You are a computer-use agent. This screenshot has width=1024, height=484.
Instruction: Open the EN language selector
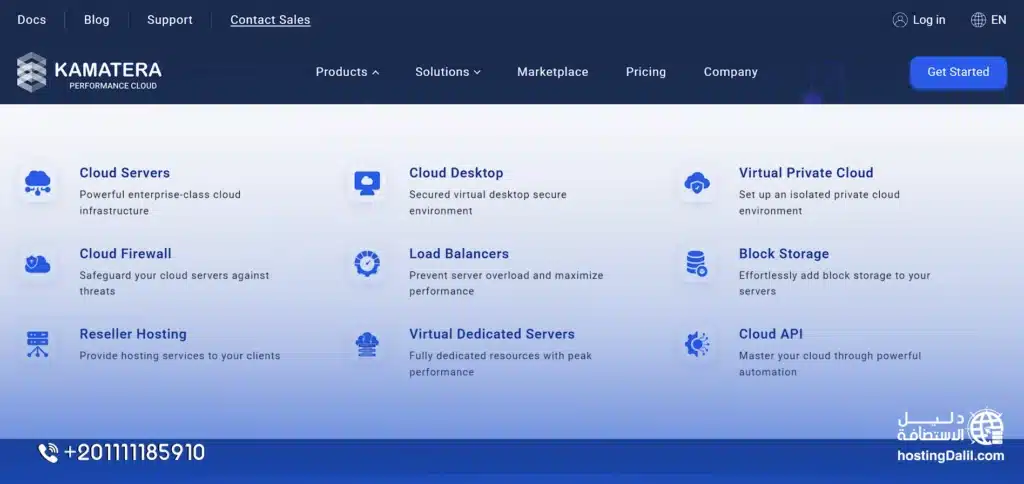988,20
